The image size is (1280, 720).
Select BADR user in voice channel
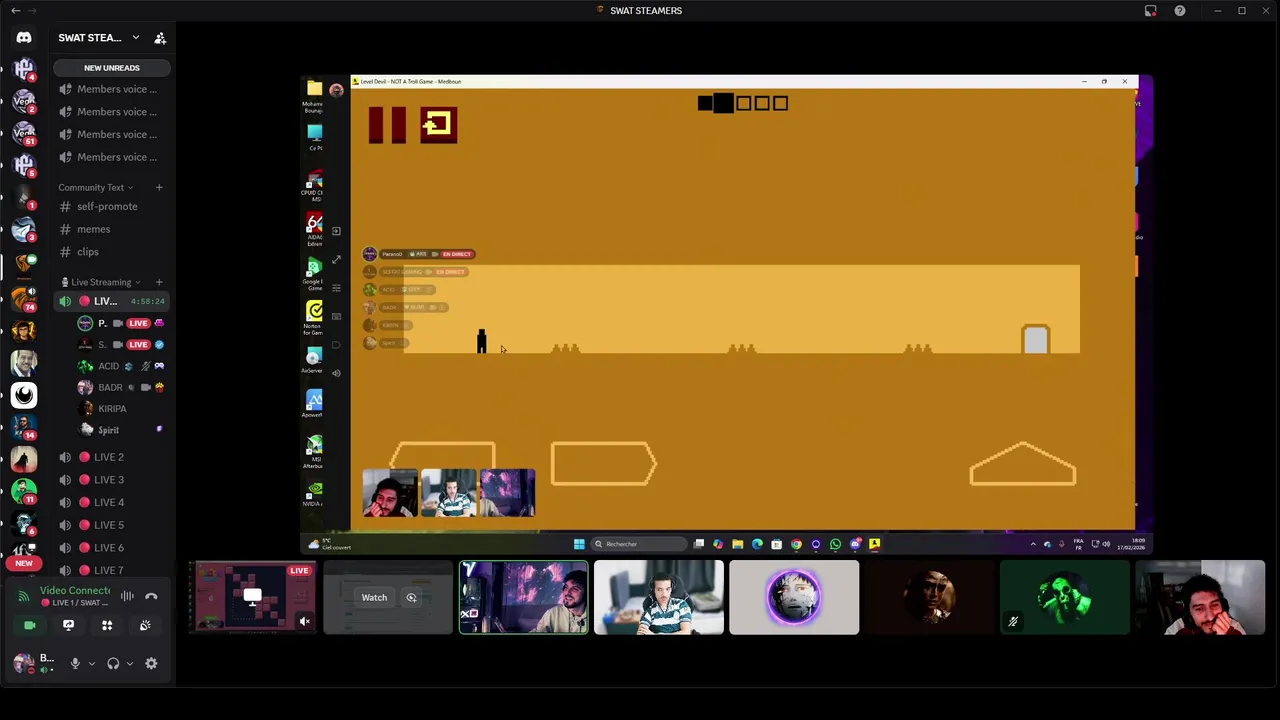coord(120,387)
